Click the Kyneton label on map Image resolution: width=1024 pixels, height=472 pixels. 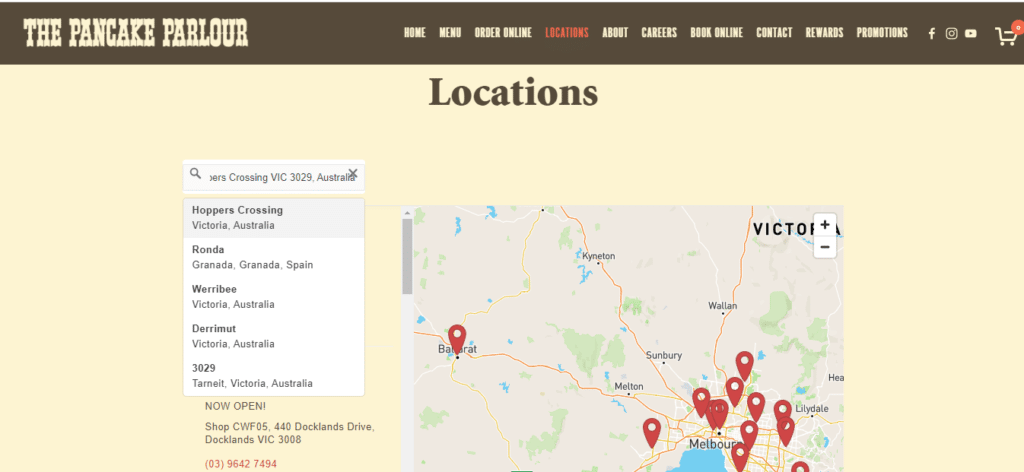(599, 256)
